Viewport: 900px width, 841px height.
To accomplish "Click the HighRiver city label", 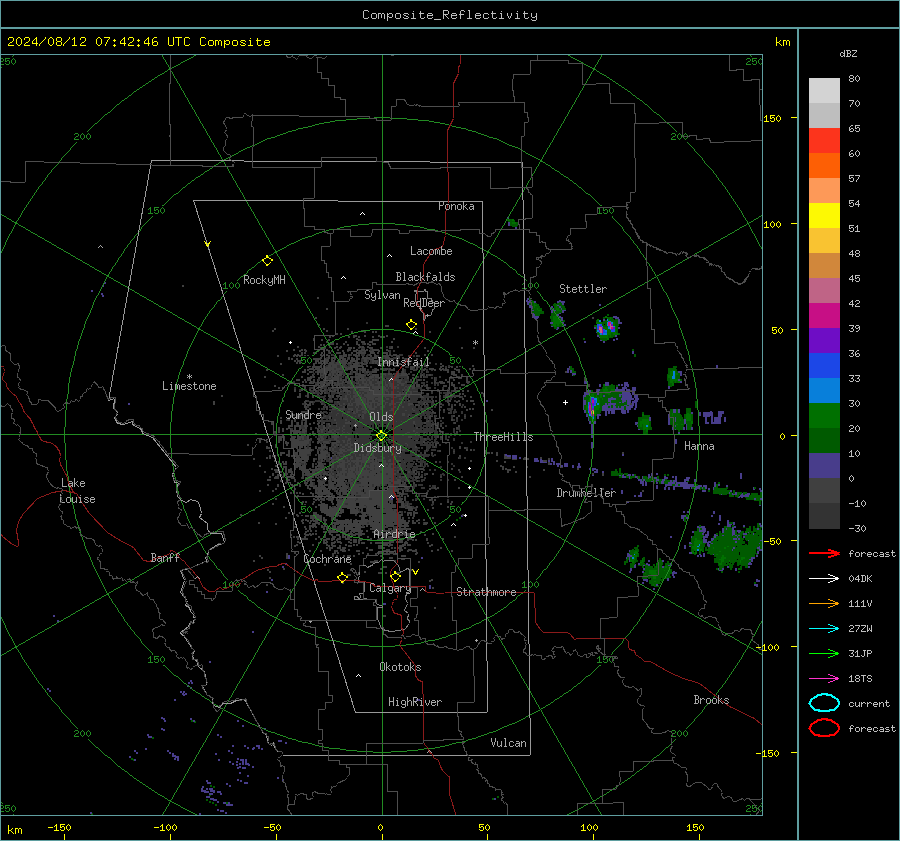I will click(415, 702).
